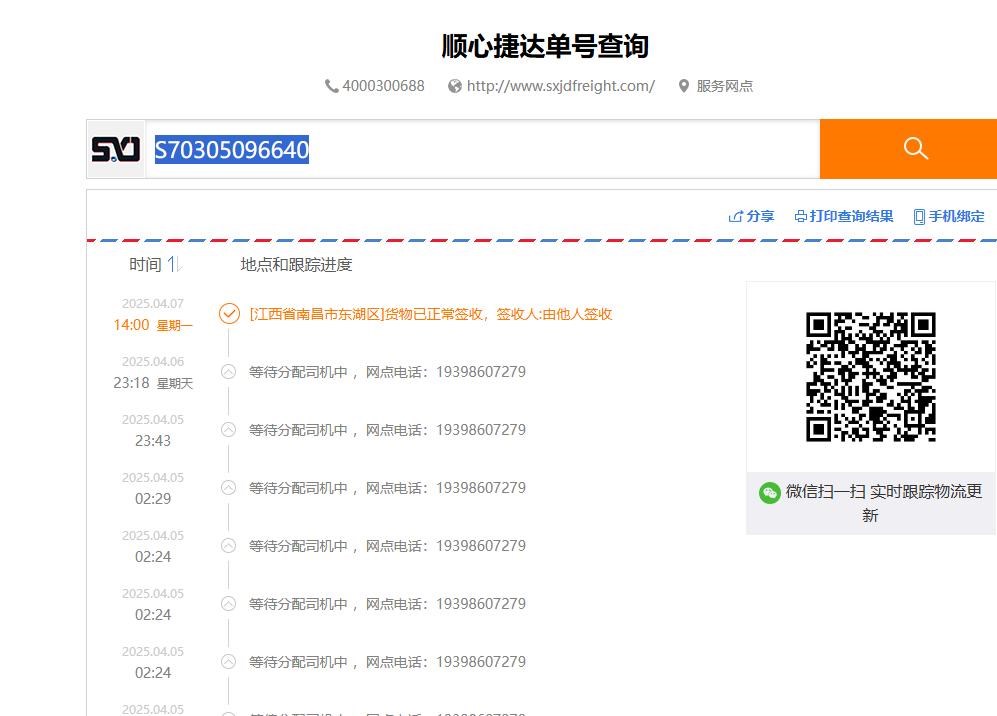Click the 等待分配司机中 status text in the 23:43 row
The height and width of the screenshot is (716, 997).
click(298, 430)
